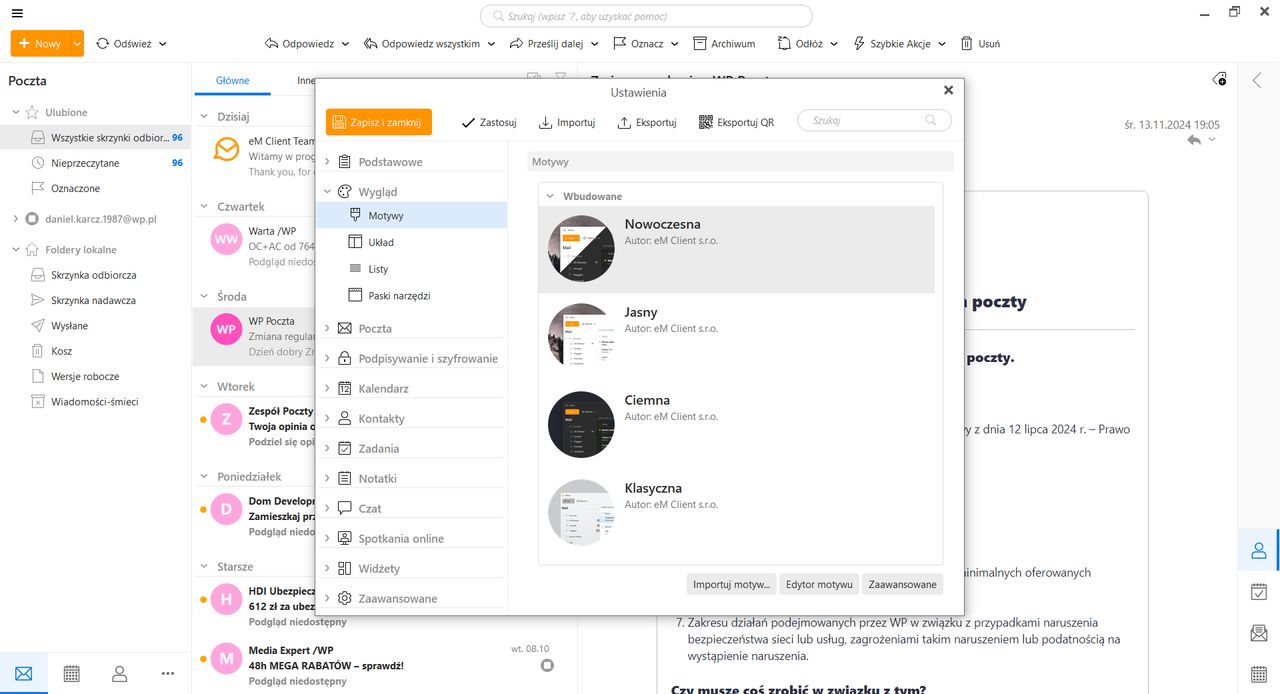Open Wiadomości-śmieci junk folder
The height and width of the screenshot is (694, 1280).
(x=97, y=402)
